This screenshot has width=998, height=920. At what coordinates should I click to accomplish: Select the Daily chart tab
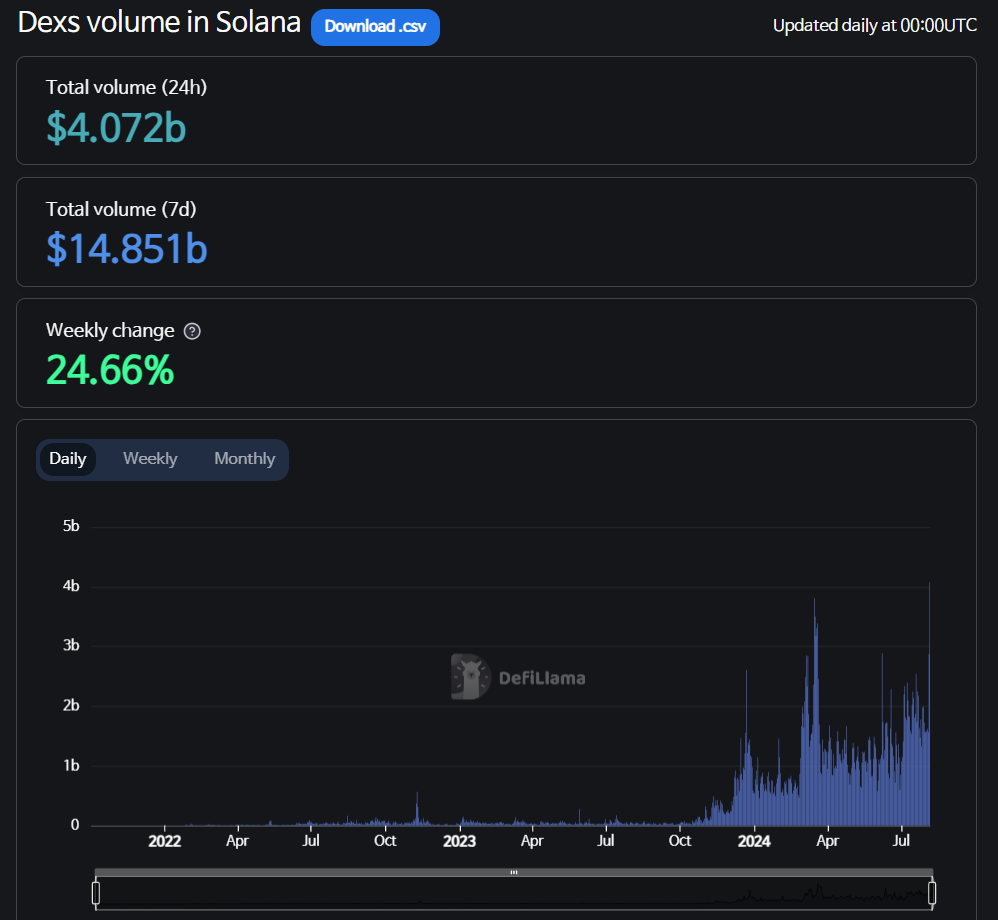[68, 459]
